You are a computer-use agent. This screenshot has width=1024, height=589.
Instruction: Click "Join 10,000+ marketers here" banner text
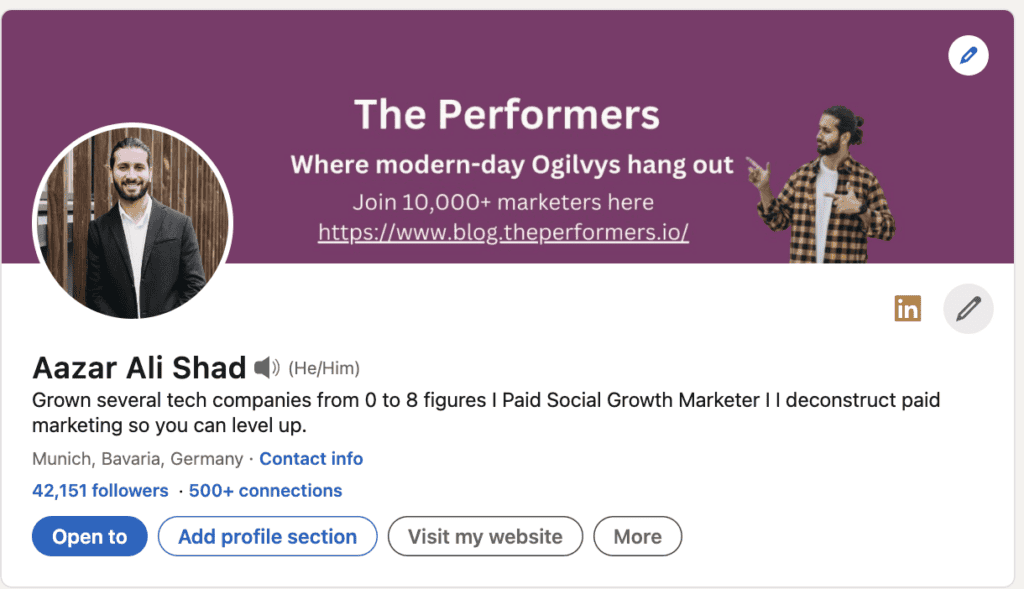tap(503, 202)
